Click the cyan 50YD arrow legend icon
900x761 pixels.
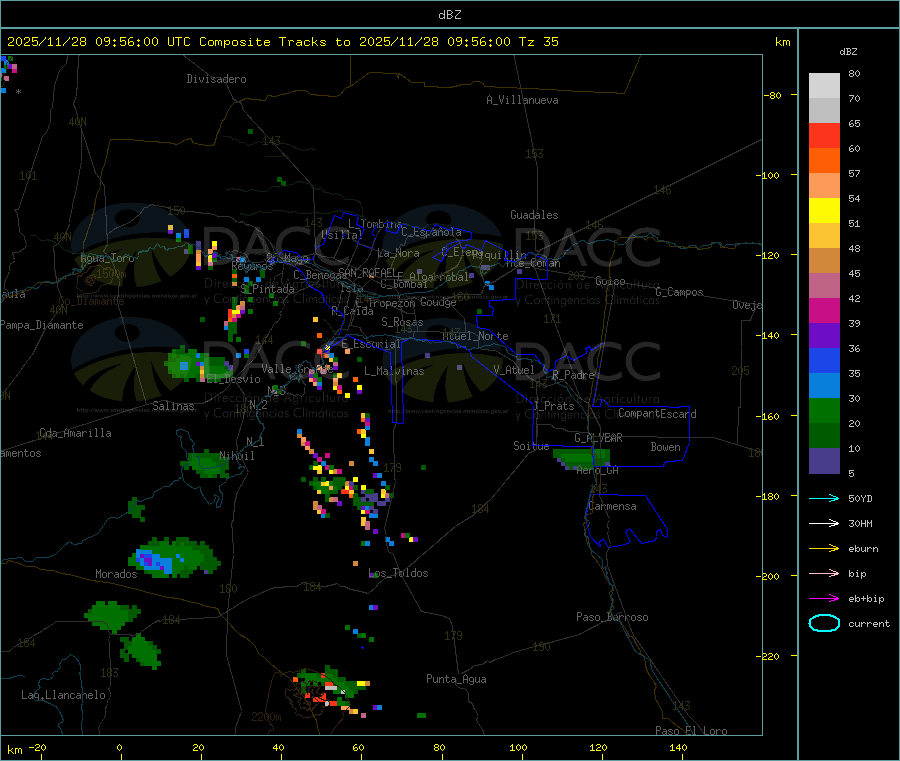(824, 498)
